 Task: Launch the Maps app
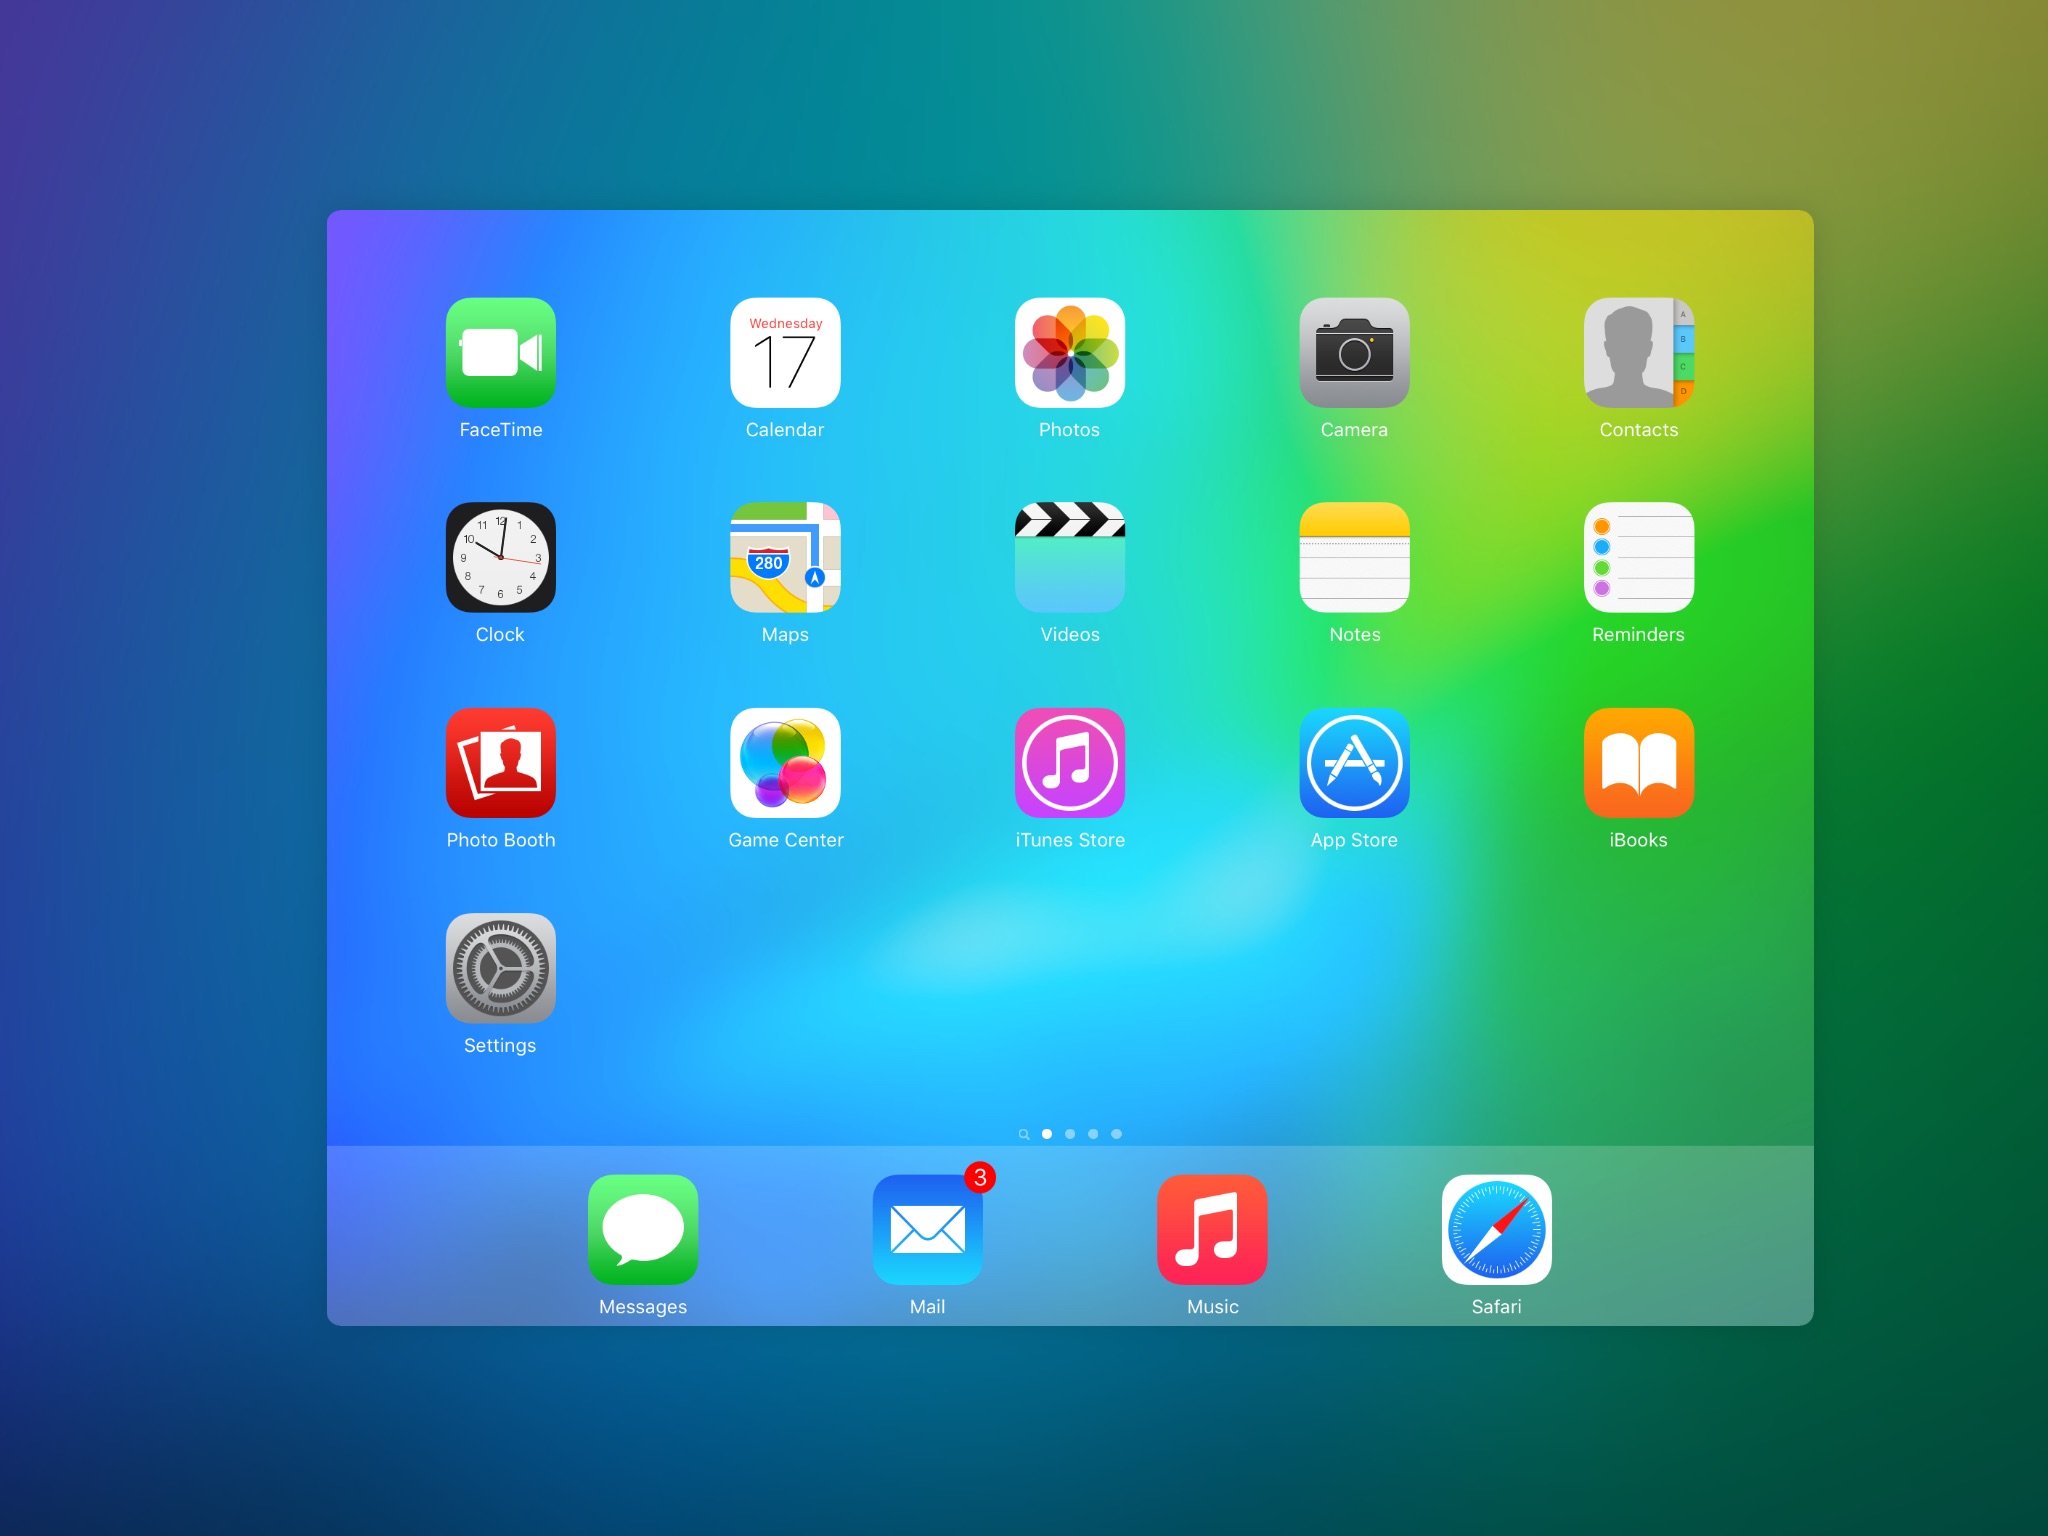coord(785,558)
